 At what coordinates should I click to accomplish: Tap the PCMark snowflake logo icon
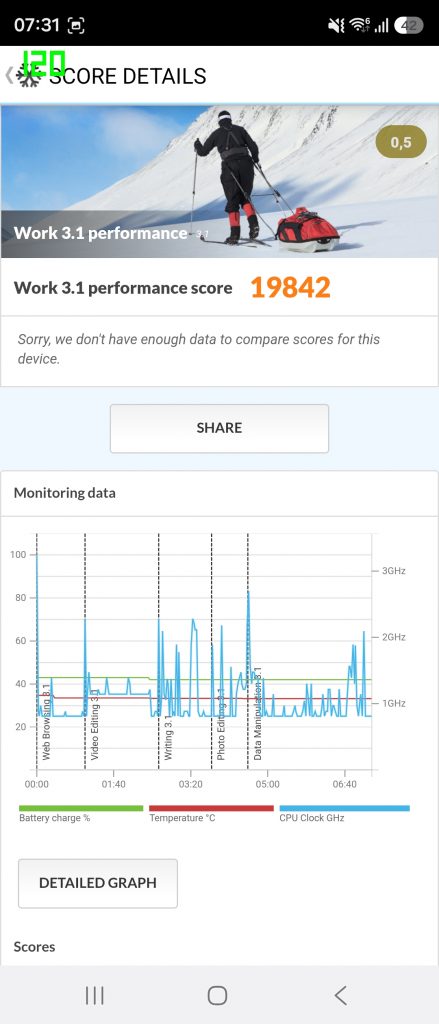point(28,76)
